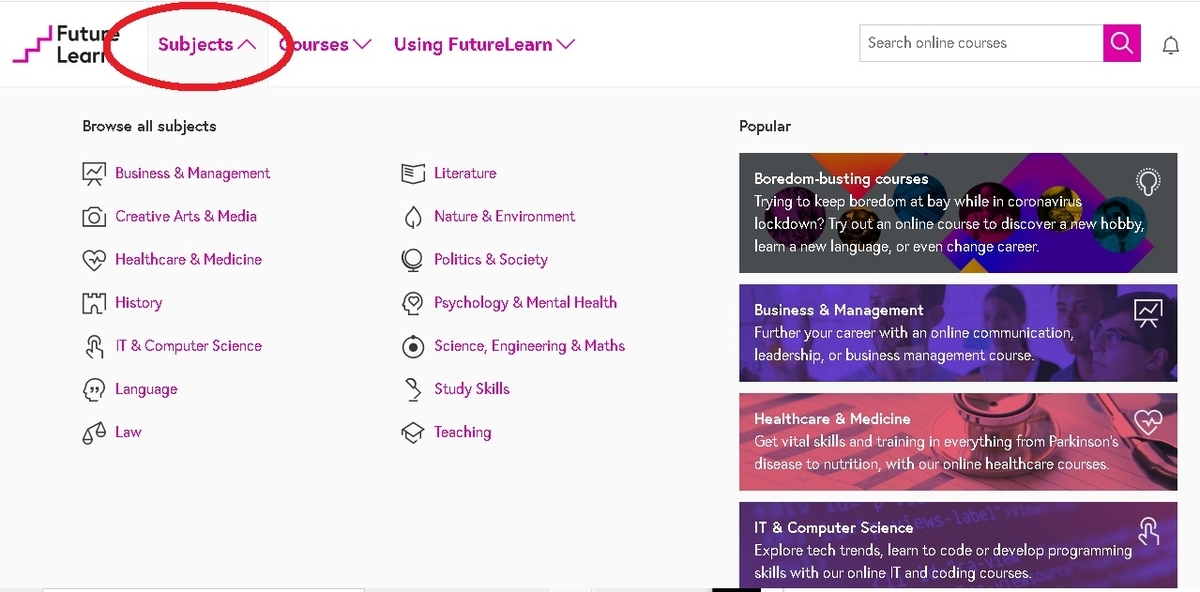Screen dimensions: 1200x592
Task: Select Science, Engineering & Maths subject
Action: (529, 346)
